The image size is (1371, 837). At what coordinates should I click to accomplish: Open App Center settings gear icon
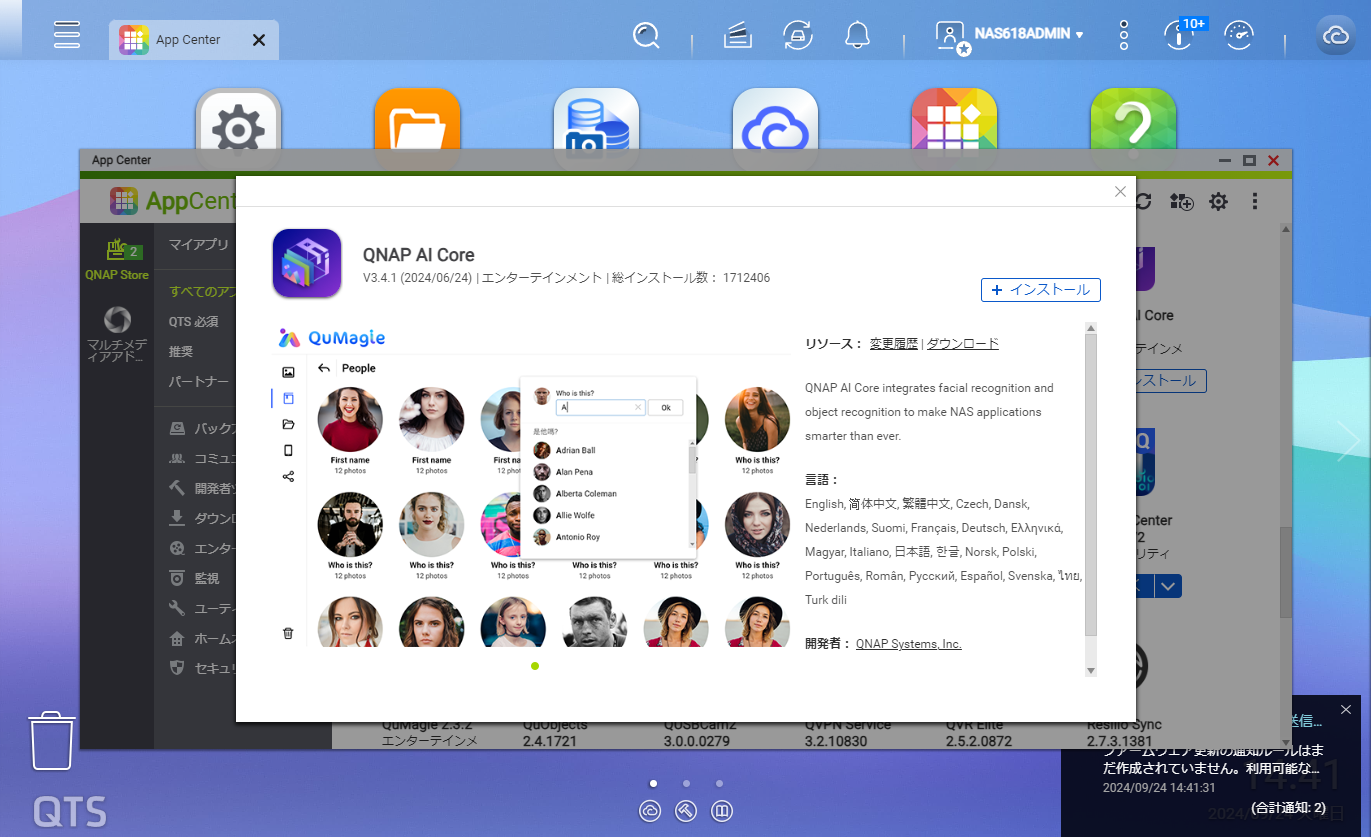[1218, 201]
